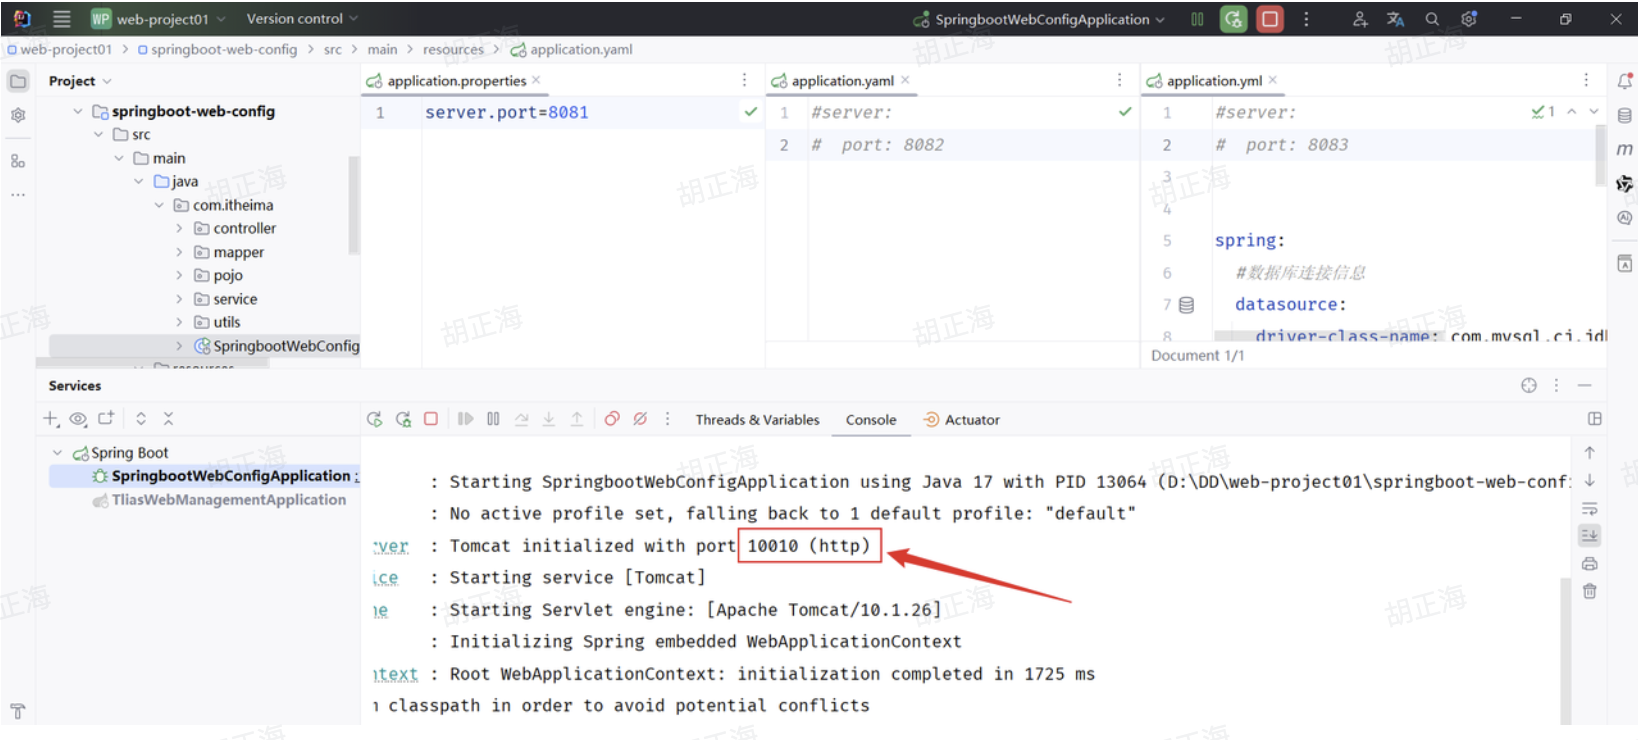This screenshot has width=1638, height=740.
Task: Open the Version control dropdown
Action: (301, 19)
